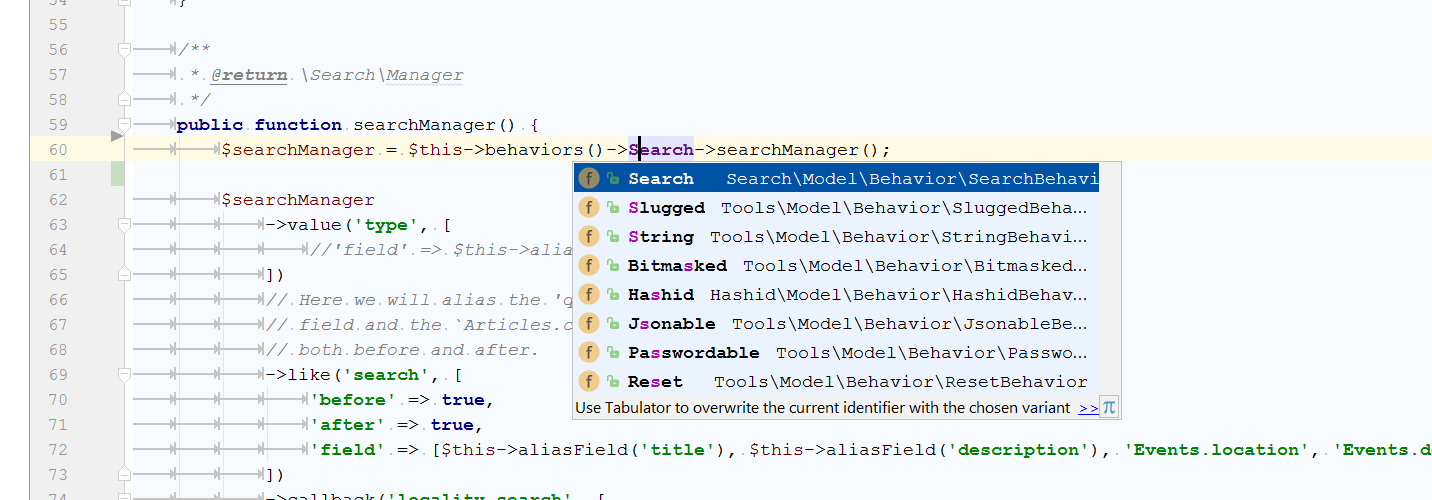Image resolution: width=1432 pixels, height=500 pixels.
Task: Click $this on line 60
Action: tap(436, 150)
